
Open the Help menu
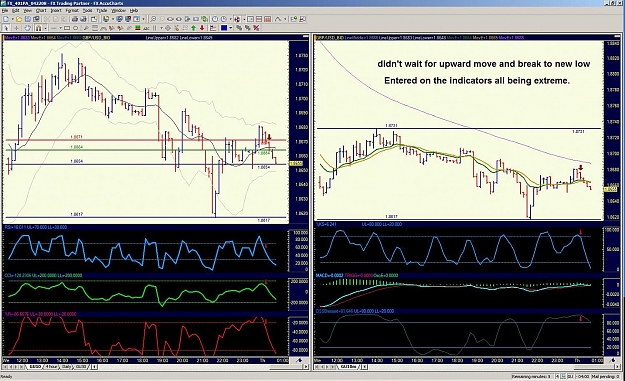tap(134, 10)
